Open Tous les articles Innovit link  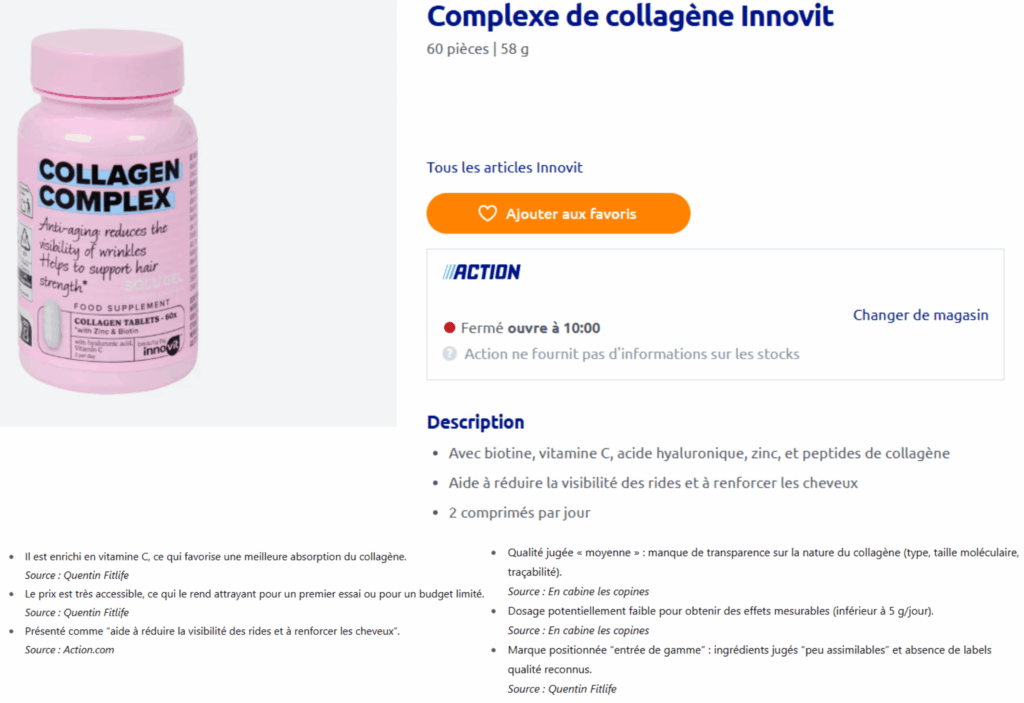pos(504,167)
